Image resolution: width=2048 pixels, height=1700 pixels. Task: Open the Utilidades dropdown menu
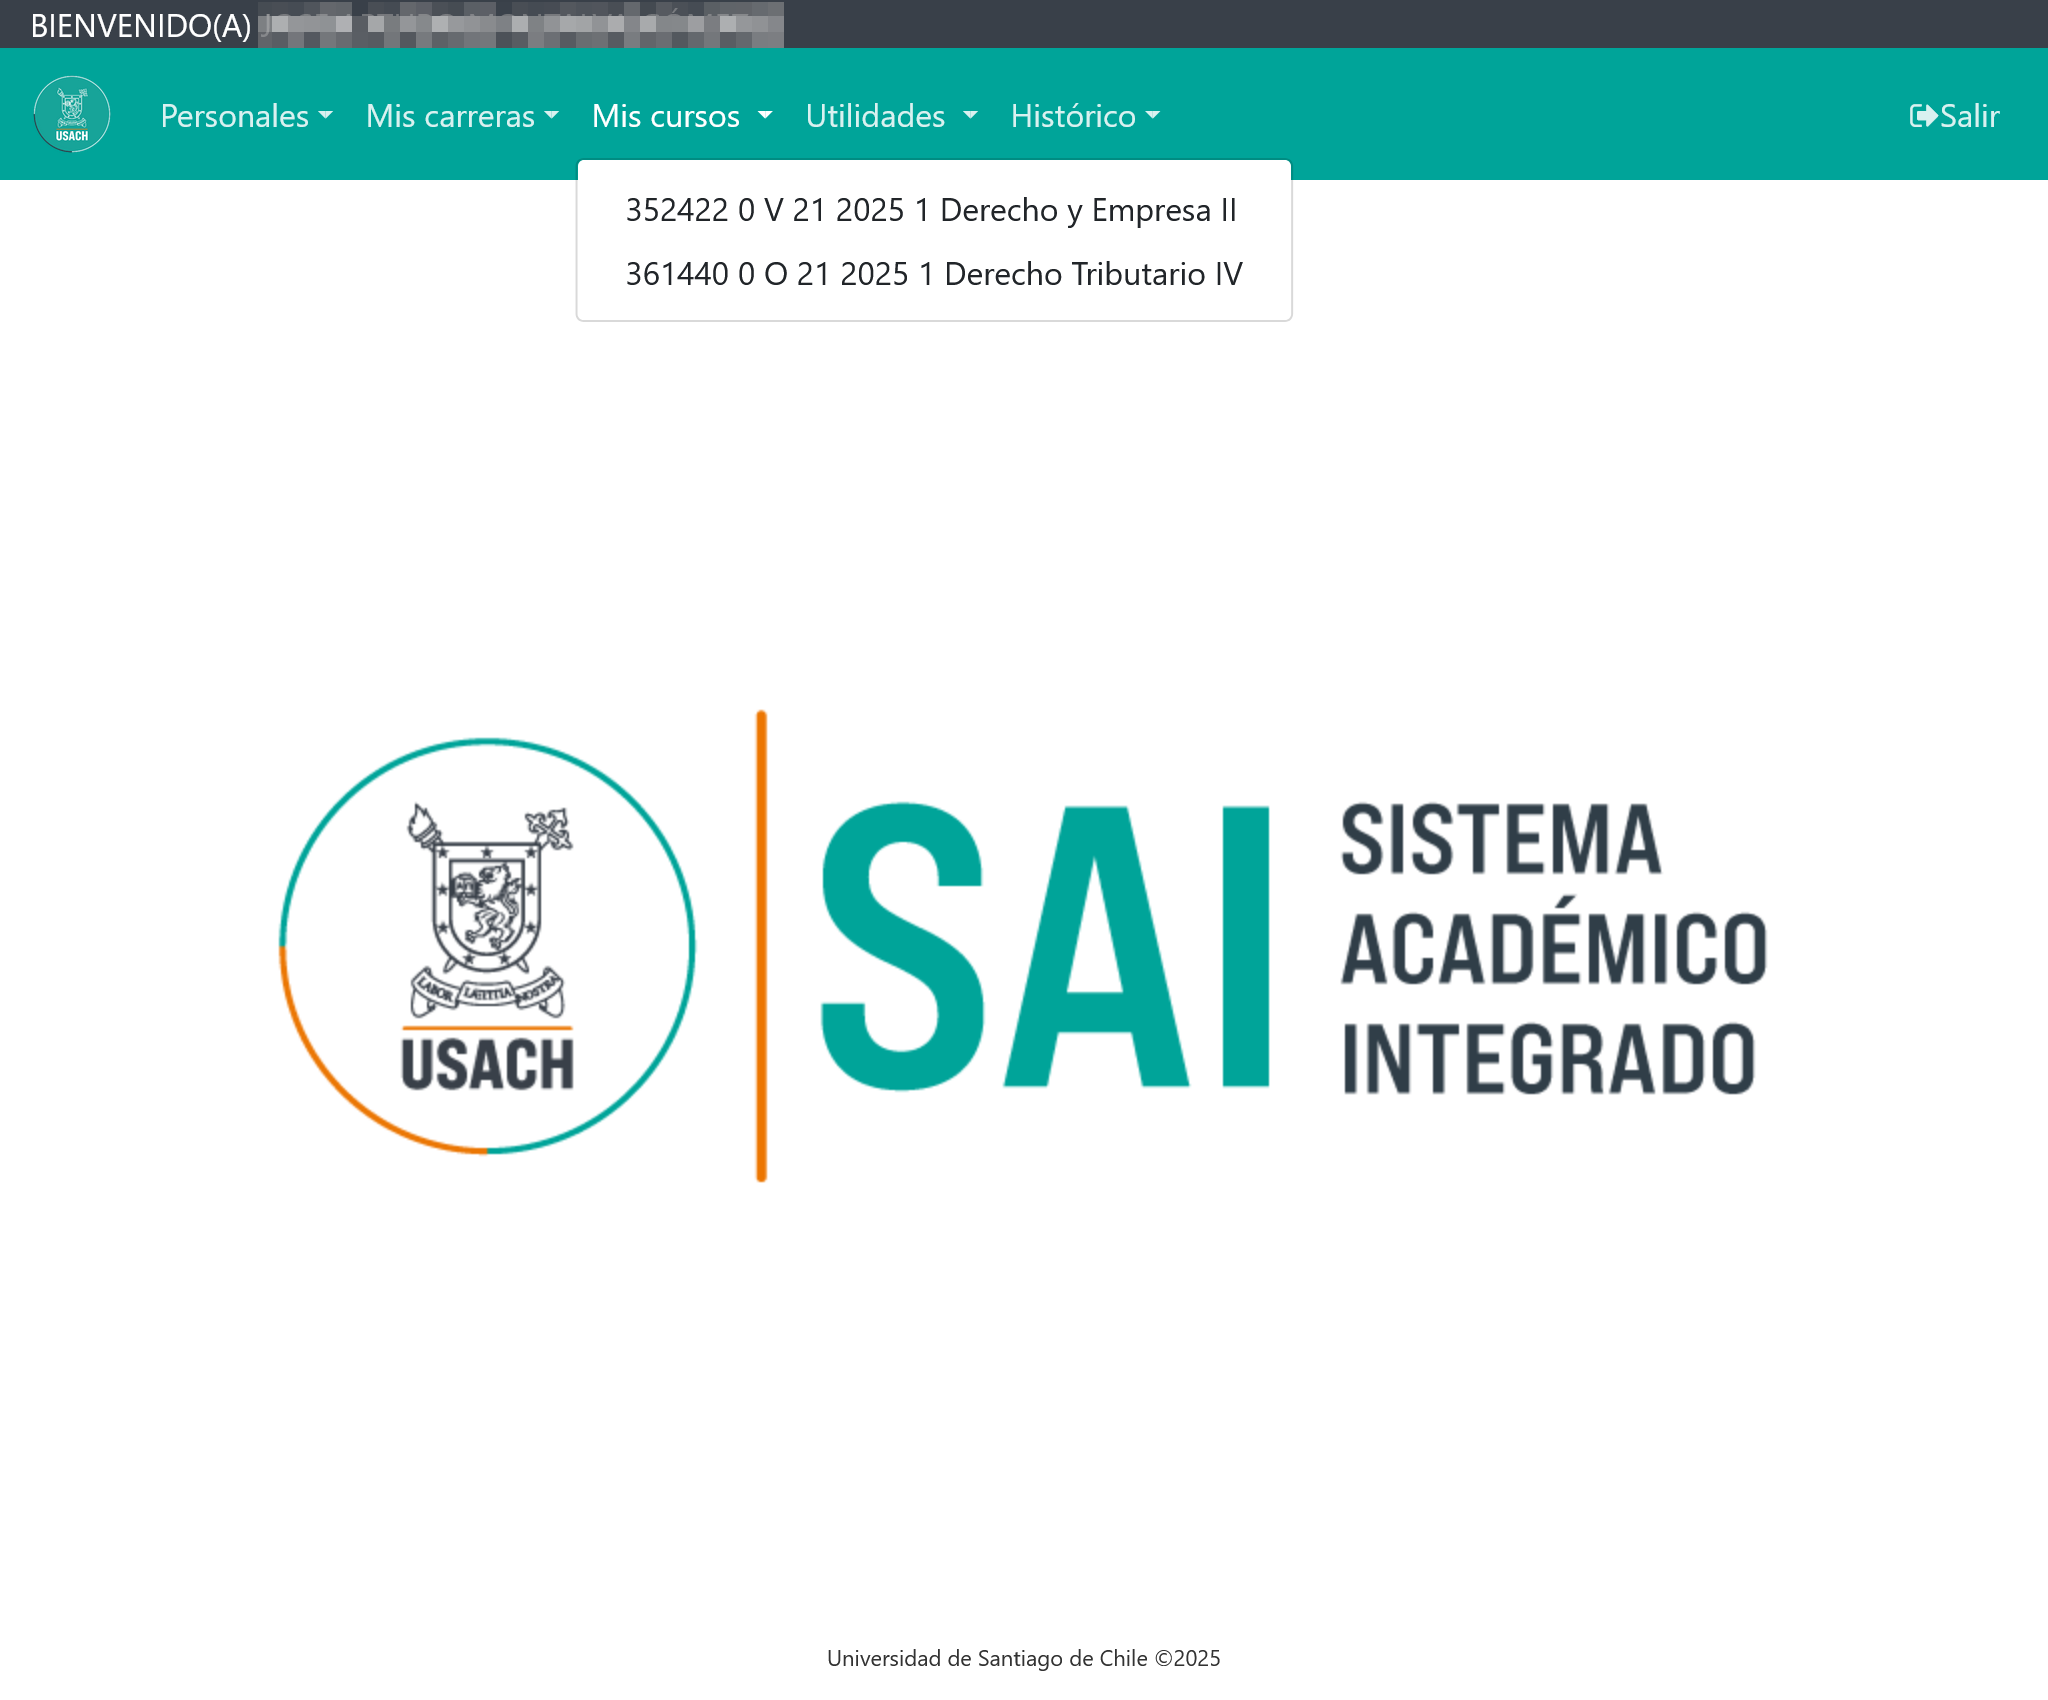891,116
